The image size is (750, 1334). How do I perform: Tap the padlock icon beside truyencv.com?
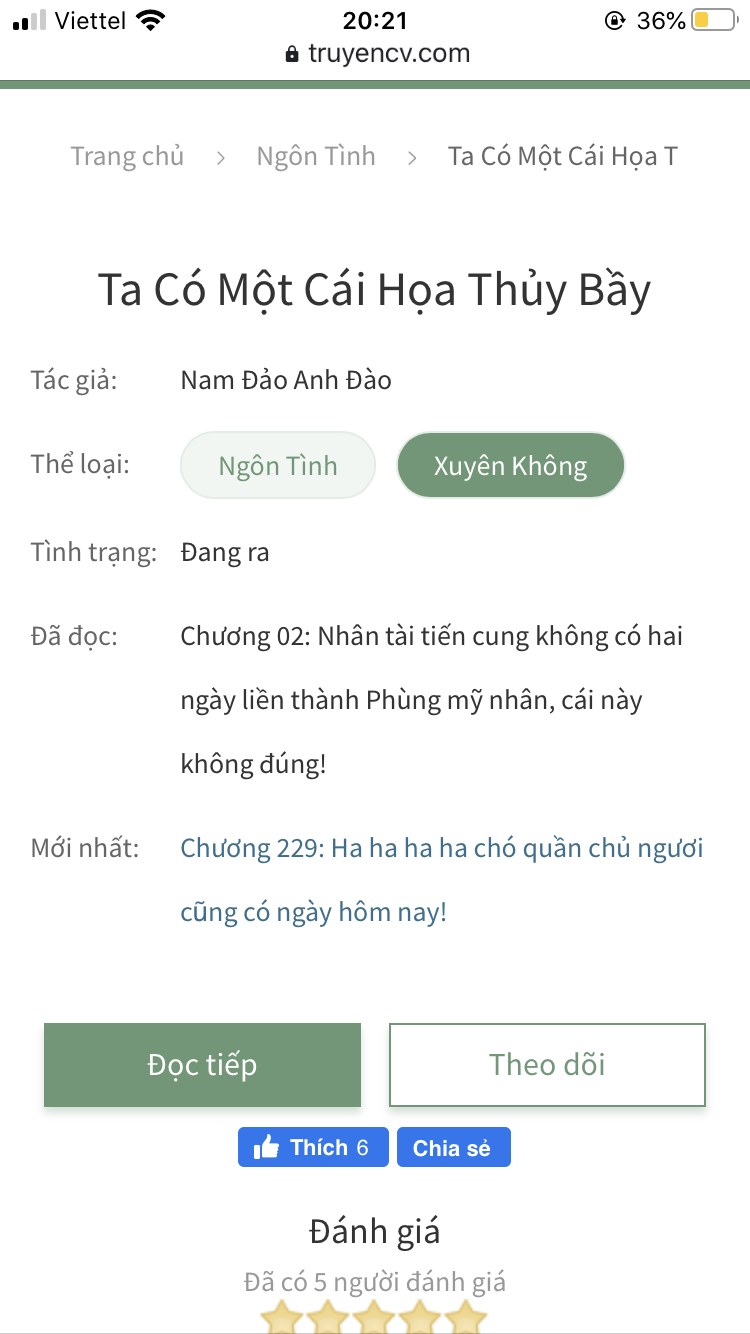292,54
